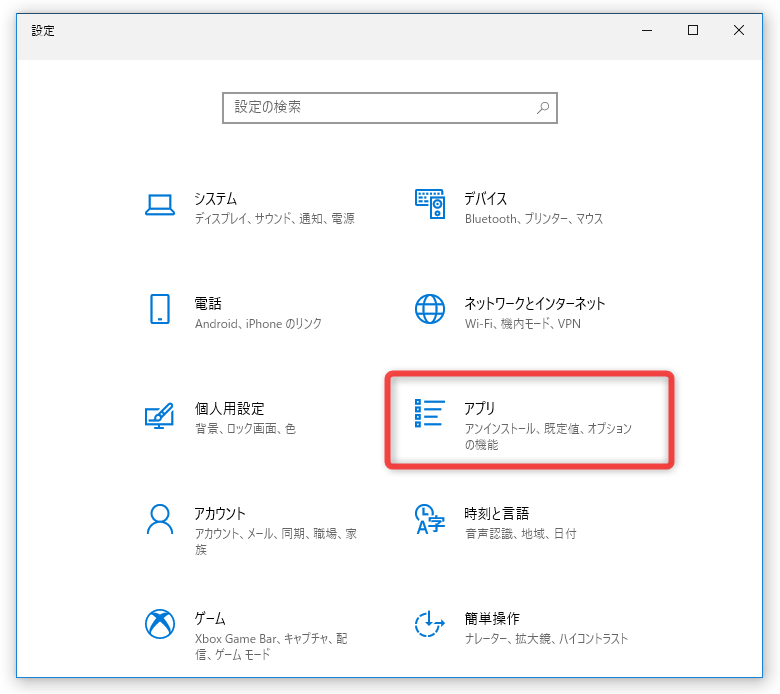Image resolution: width=780 pixels, height=694 pixels.
Task: Click 'Xbox Game Bar、キャプチャ' description text
Action: coord(271,646)
